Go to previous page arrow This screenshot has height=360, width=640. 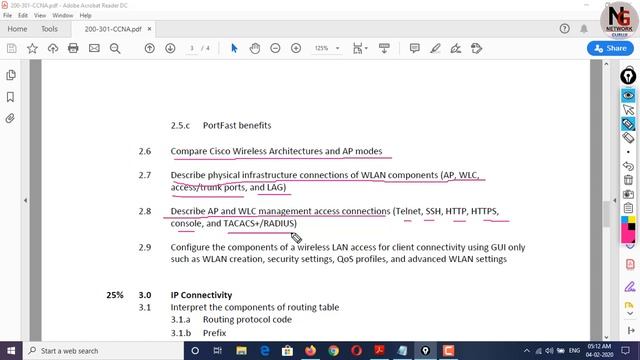coord(150,49)
